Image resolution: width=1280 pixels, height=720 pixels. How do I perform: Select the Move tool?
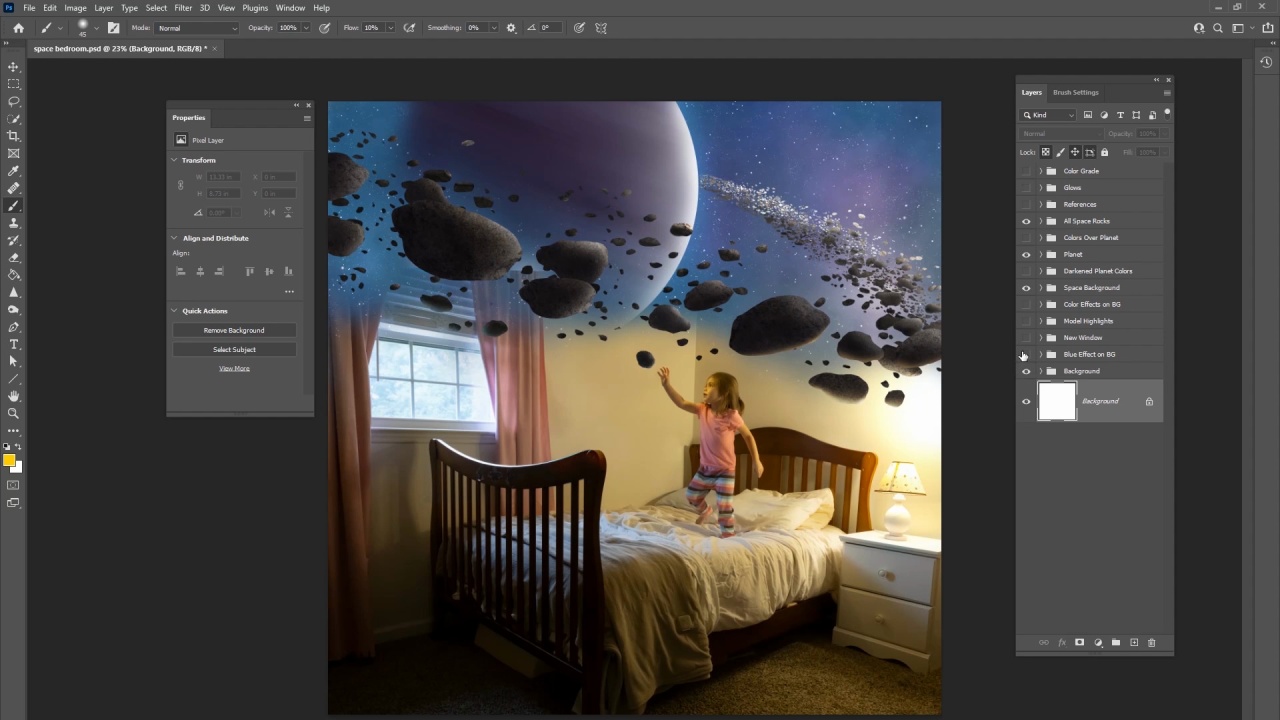tap(13, 67)
